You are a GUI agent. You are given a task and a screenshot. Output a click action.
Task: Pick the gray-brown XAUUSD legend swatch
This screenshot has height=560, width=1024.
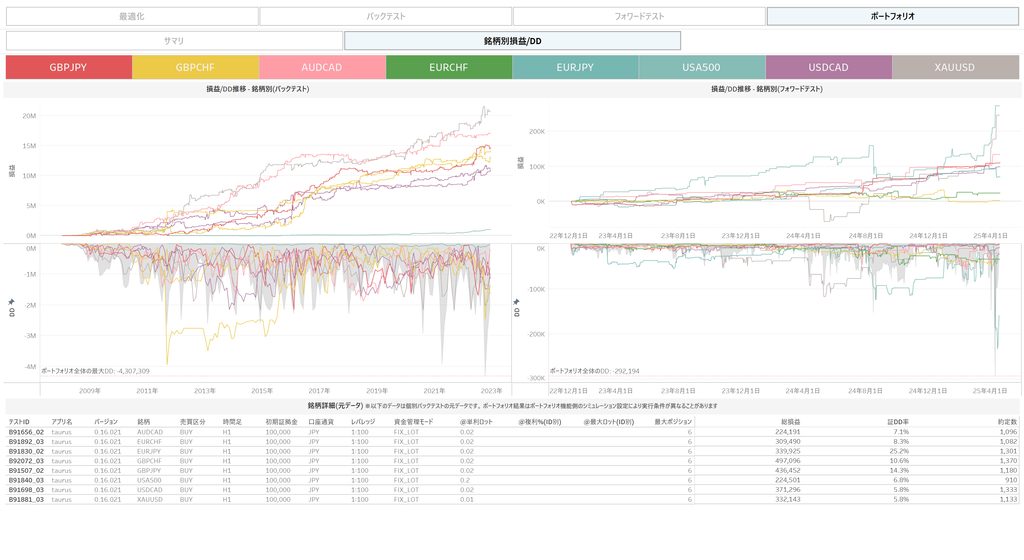tap(955, 67)
